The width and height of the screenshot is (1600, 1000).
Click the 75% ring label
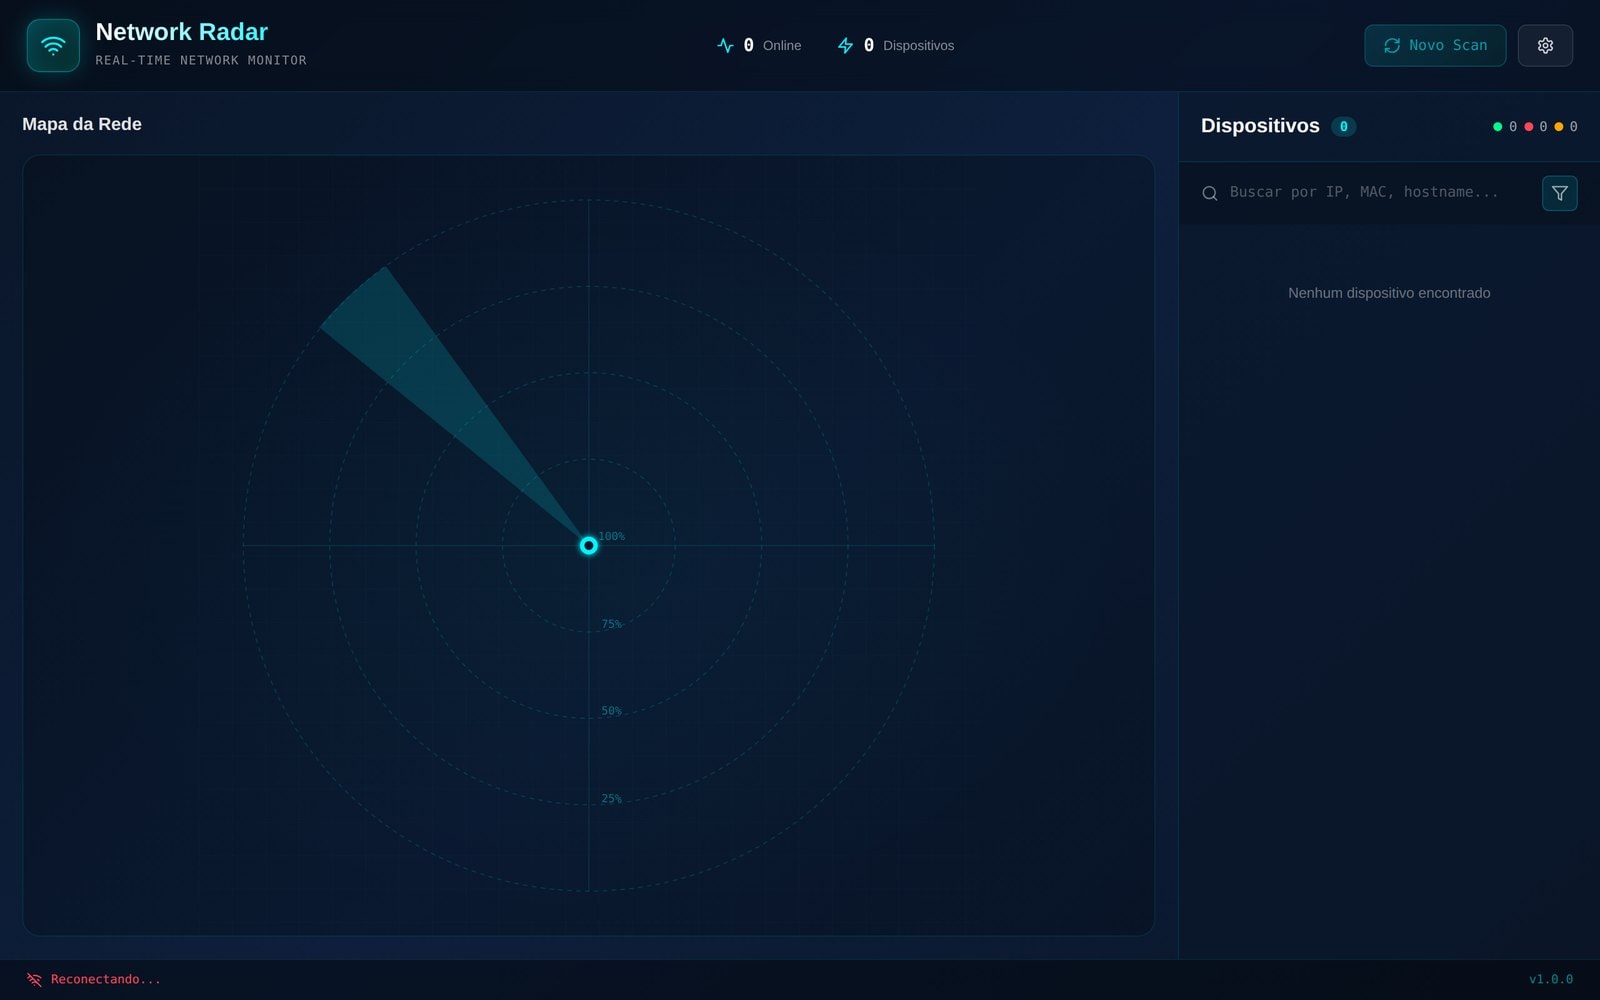pyautogui.click(x=611, y=625)
